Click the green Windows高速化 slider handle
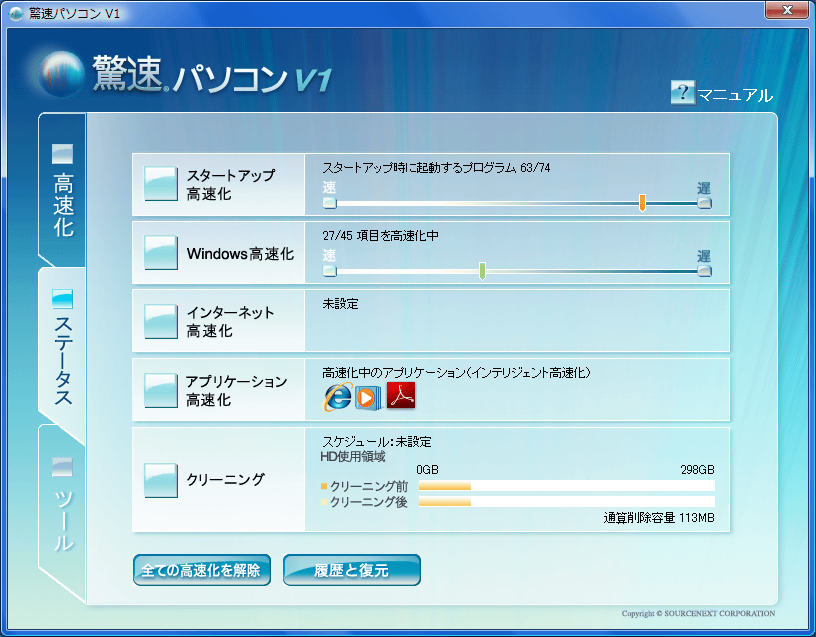The image size is (816, 637). [482, 271]
